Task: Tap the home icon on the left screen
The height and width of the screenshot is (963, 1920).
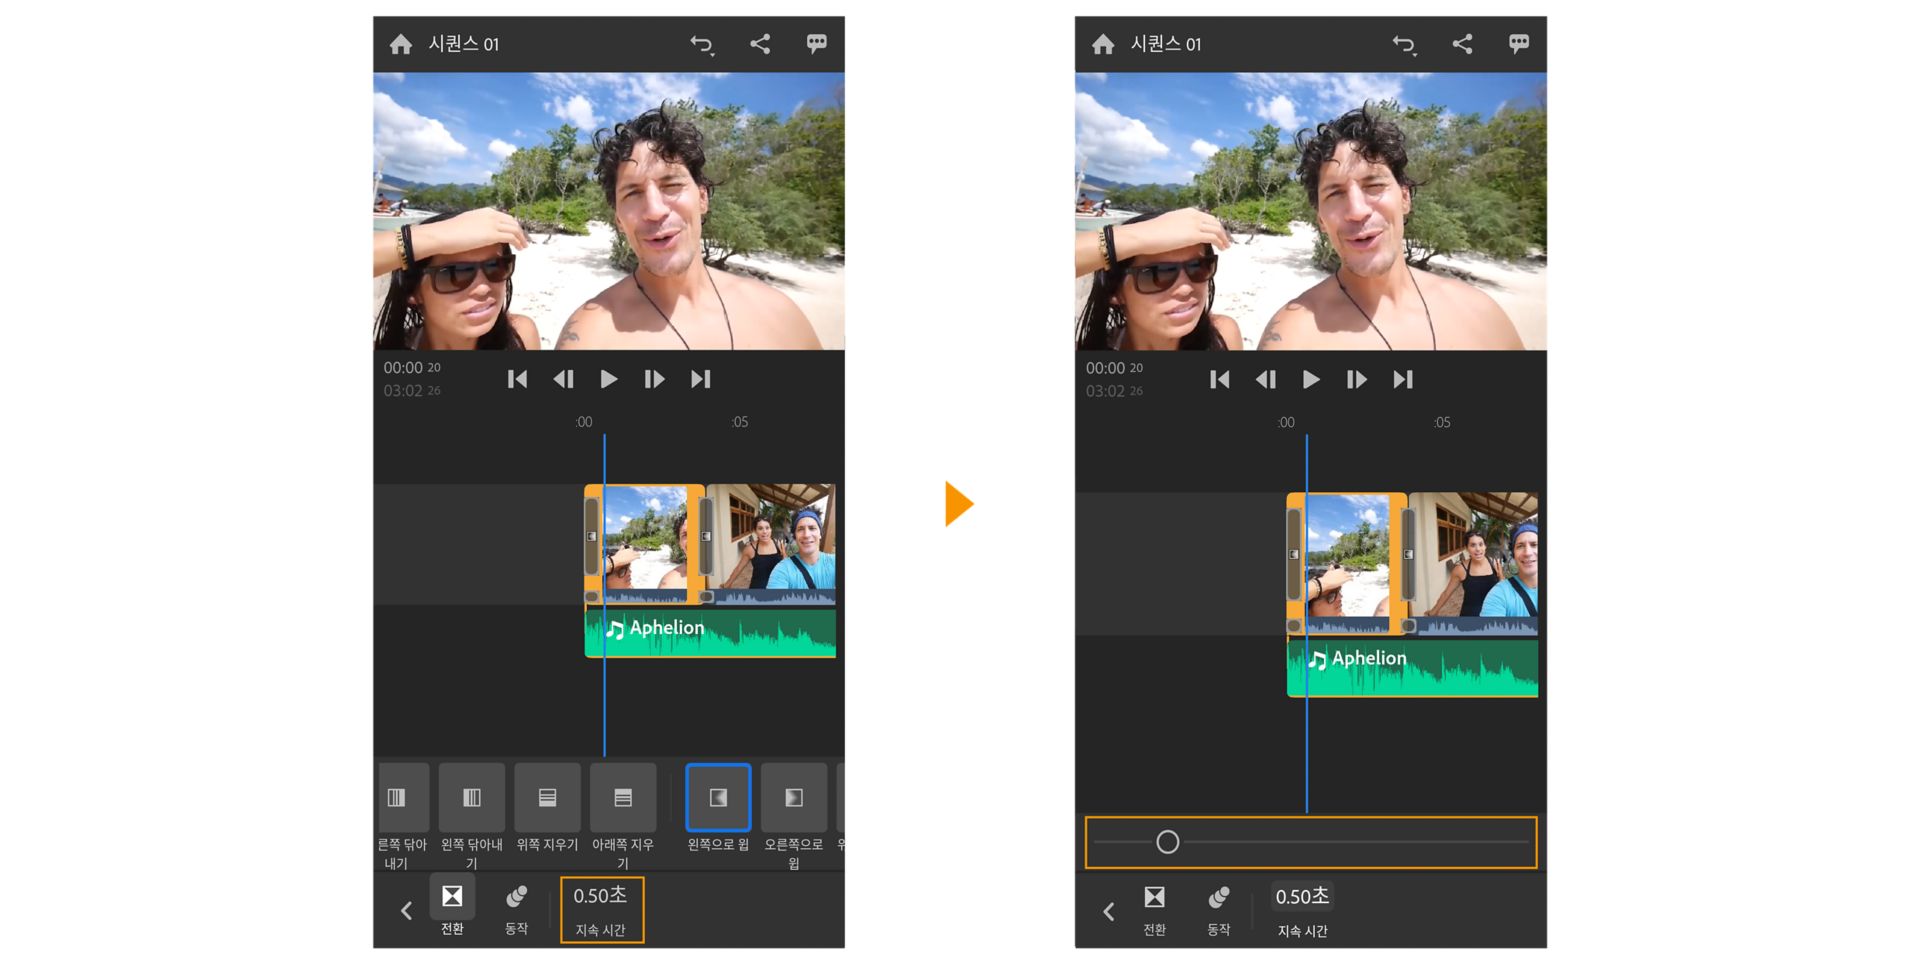Action: [401, 44]
